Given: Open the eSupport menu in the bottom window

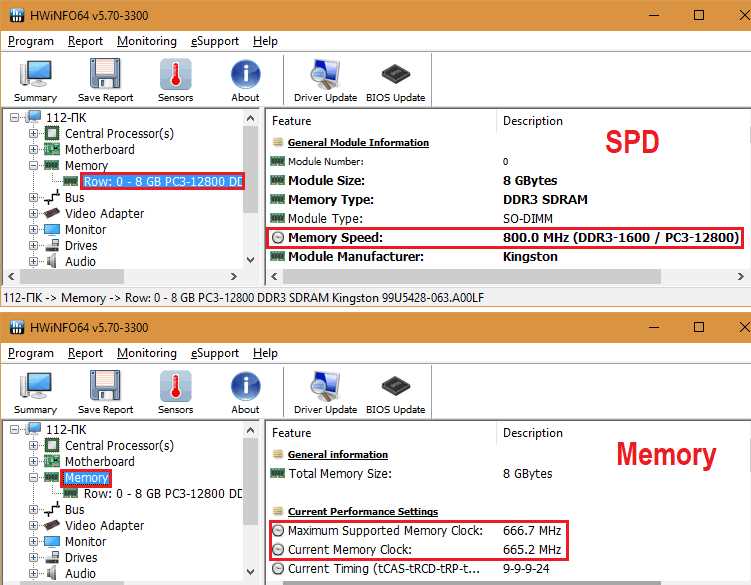Looking at the screenshot, I should point(215,353).
